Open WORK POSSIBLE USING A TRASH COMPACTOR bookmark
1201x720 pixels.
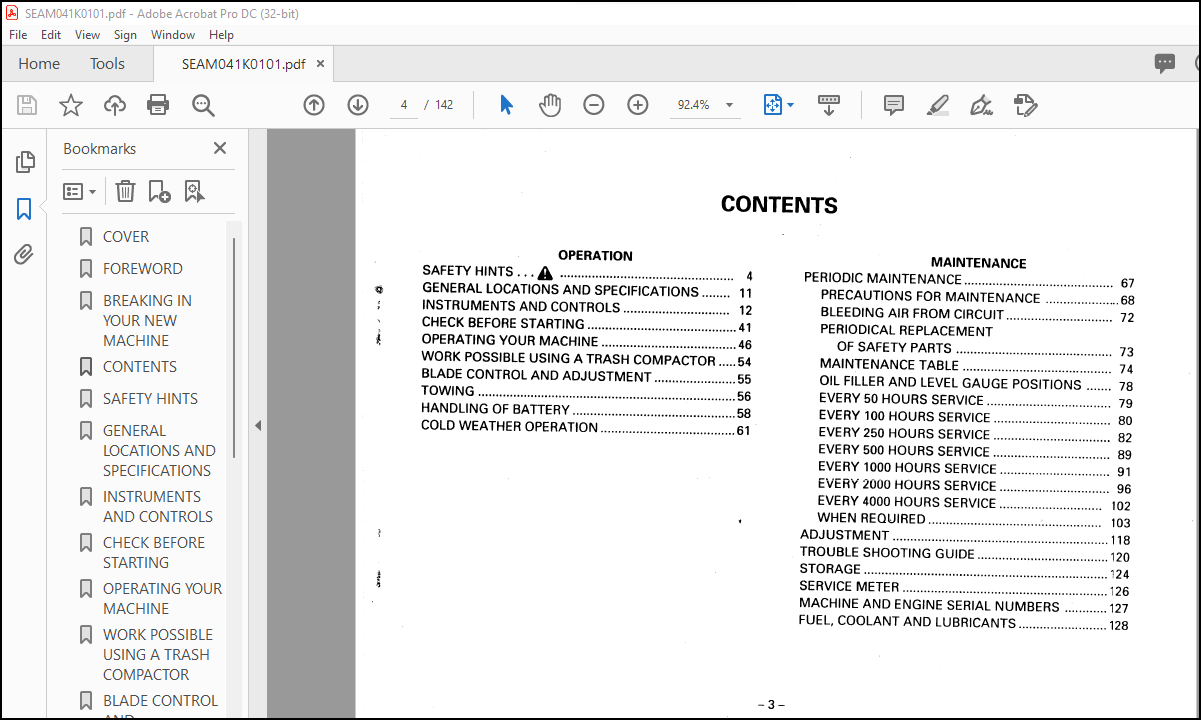pos(158,655)
